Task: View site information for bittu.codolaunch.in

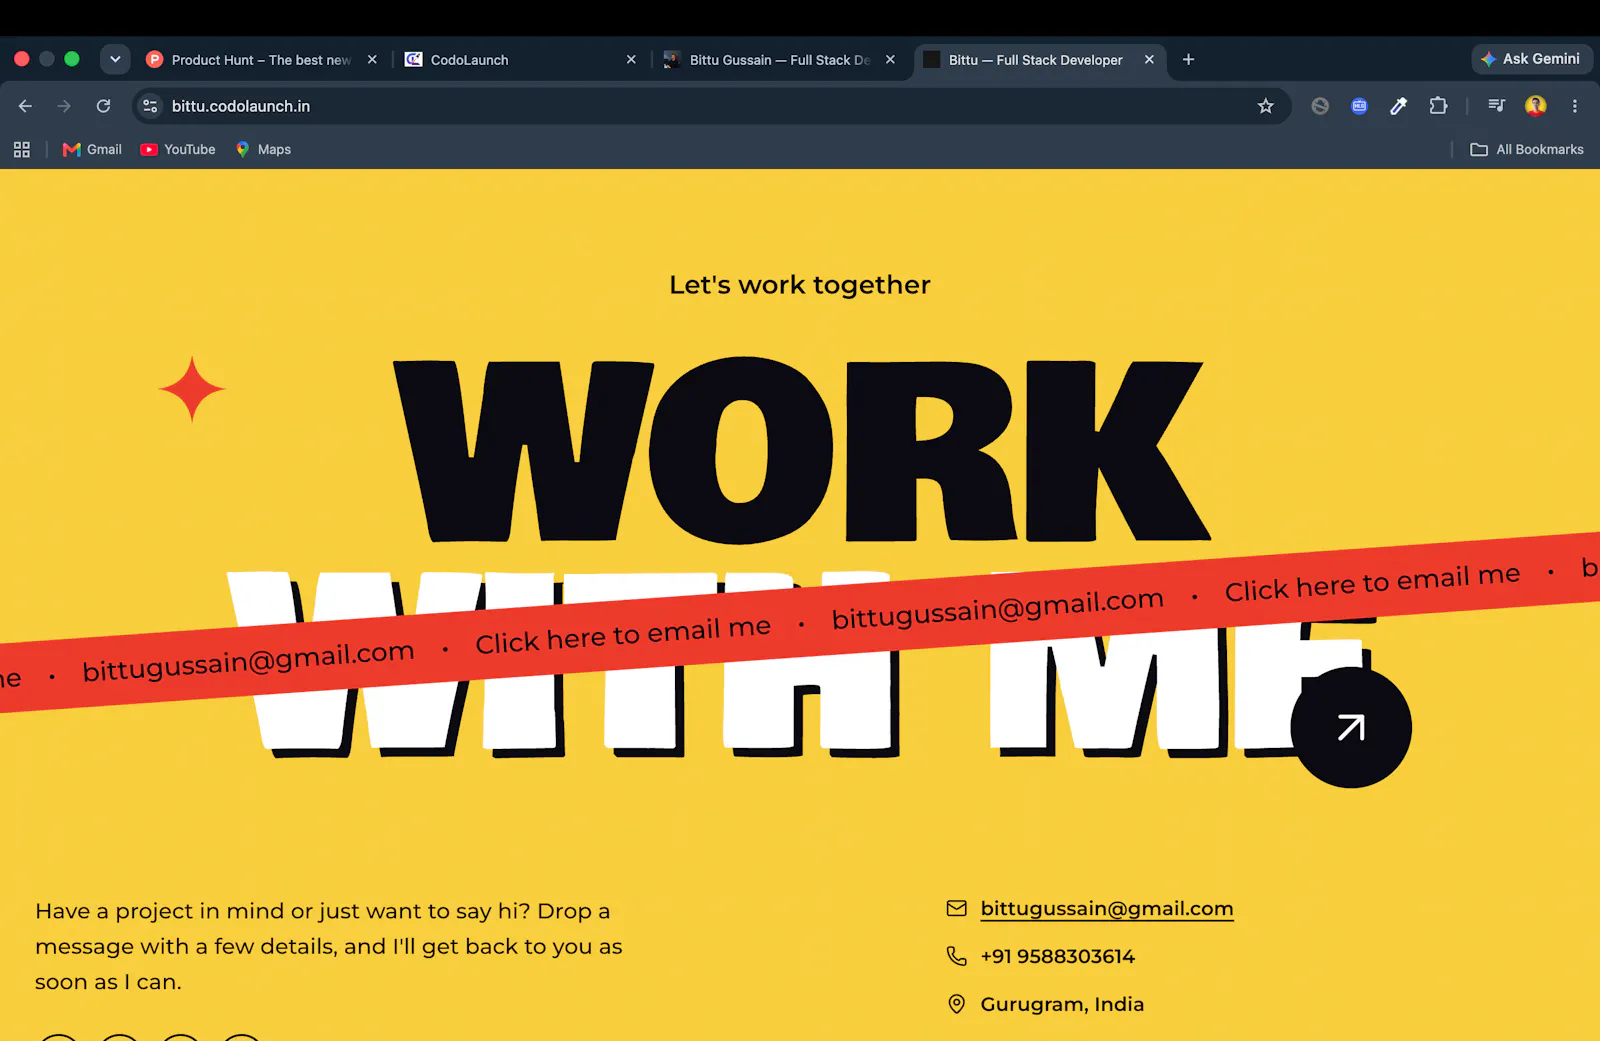Action: pos(150,106)
